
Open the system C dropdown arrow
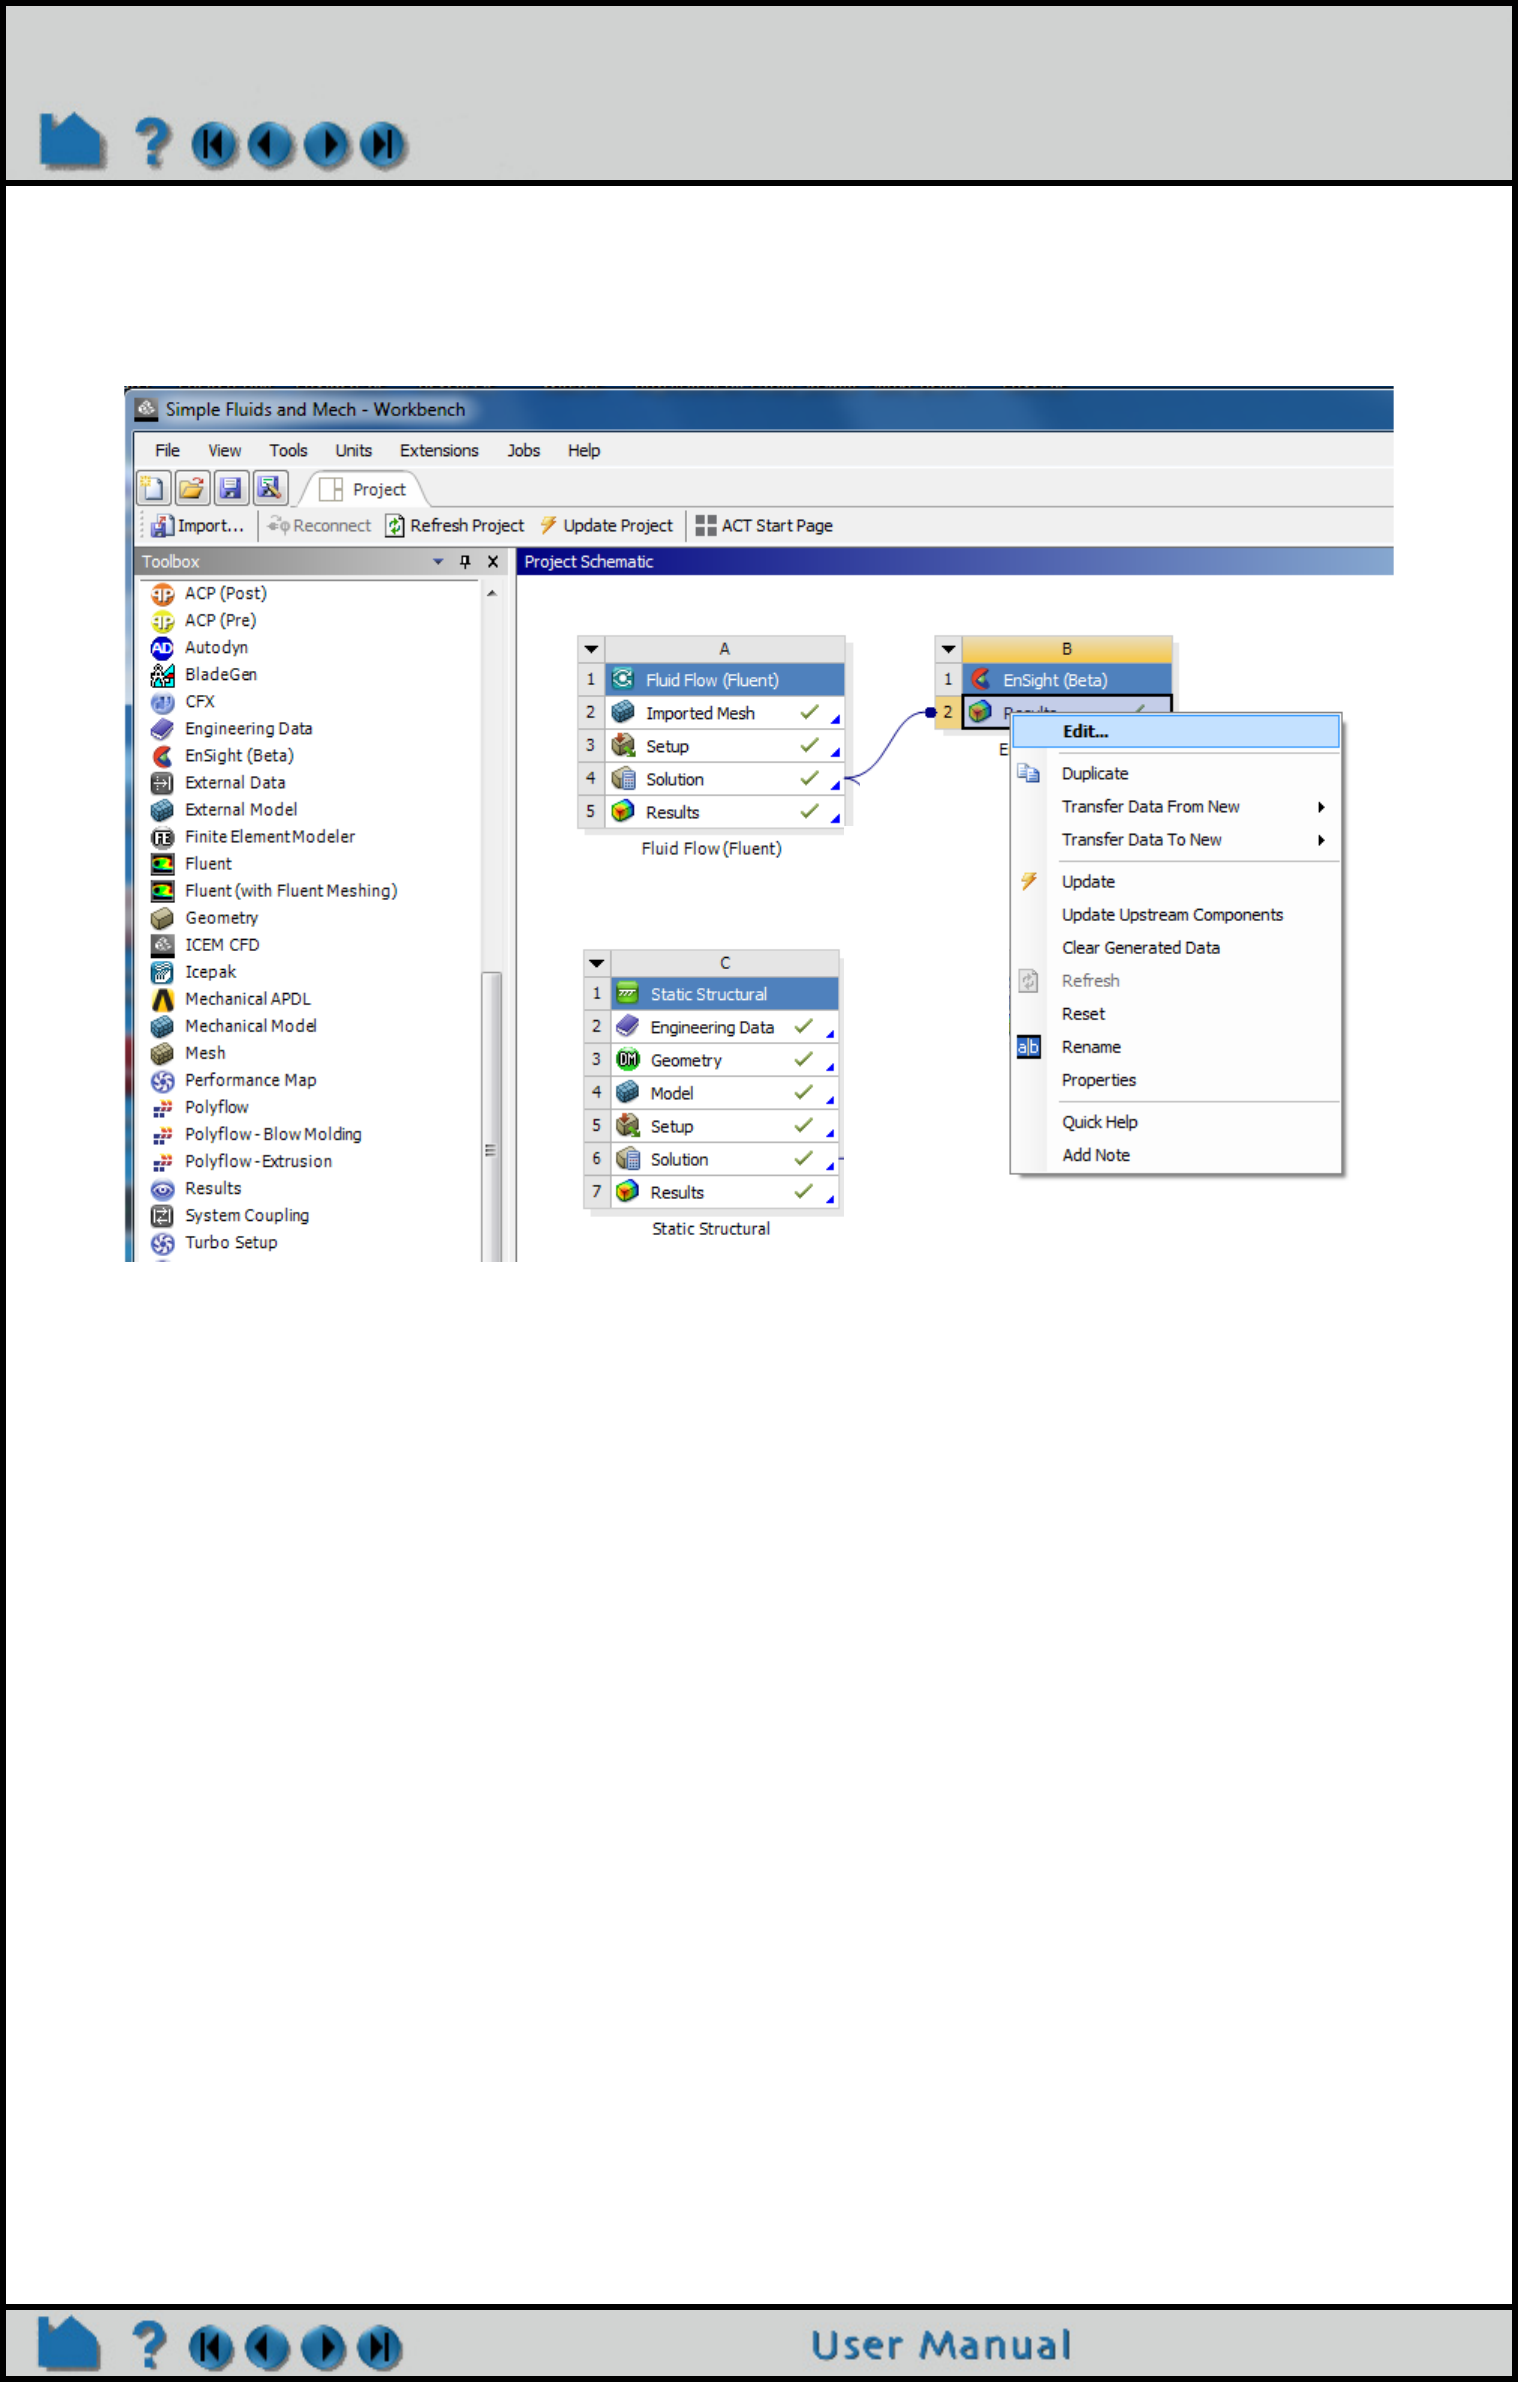pyautogui.click(x=597, y=963)
